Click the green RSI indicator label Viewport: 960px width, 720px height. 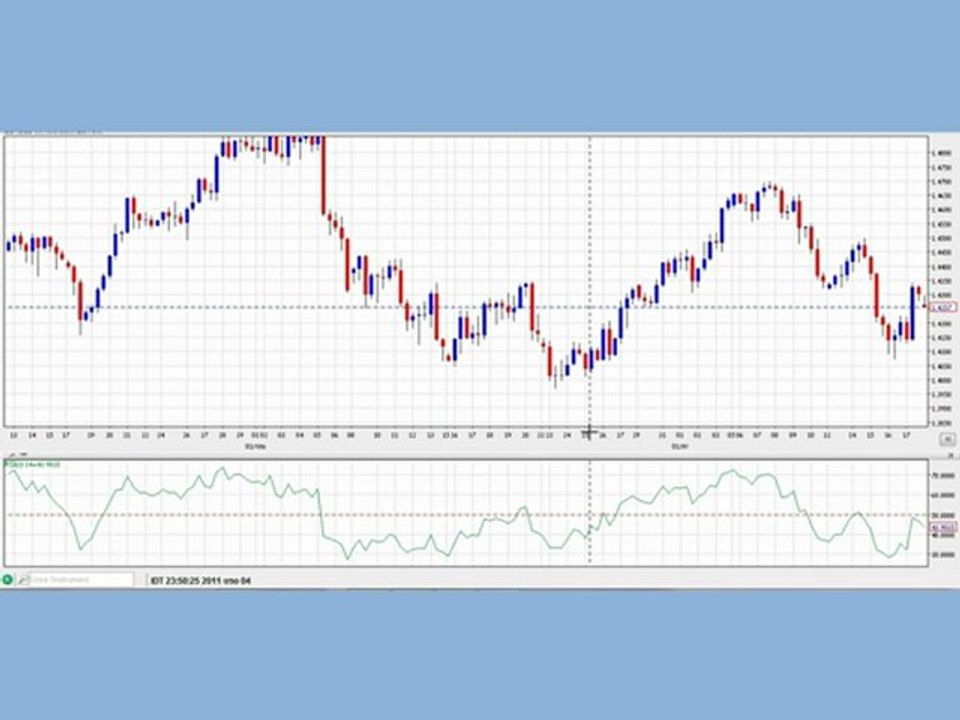pyautogui.click(x=34, y=466)
